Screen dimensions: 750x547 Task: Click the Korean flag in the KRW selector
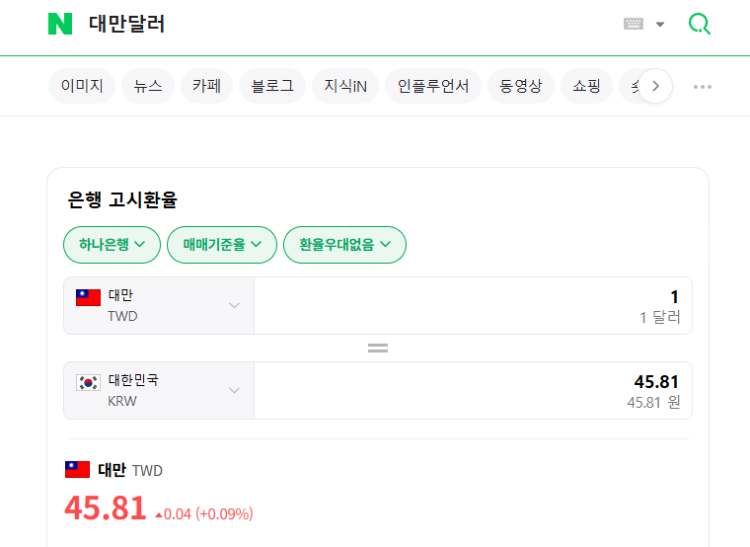pos(88,383)
